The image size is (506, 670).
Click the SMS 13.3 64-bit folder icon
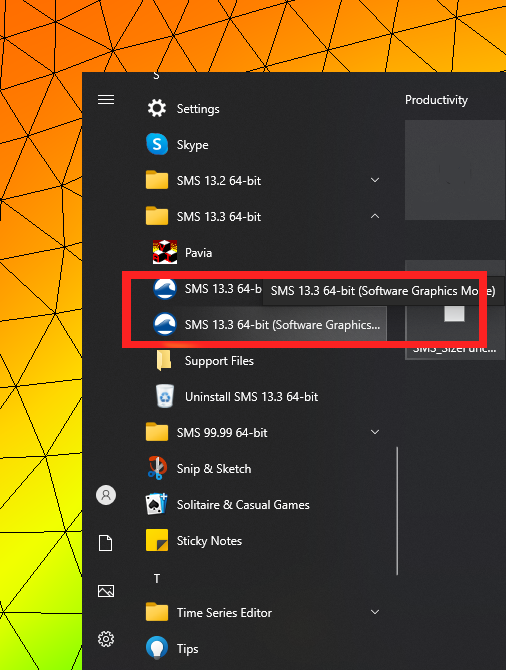click(x=157, y=216)
